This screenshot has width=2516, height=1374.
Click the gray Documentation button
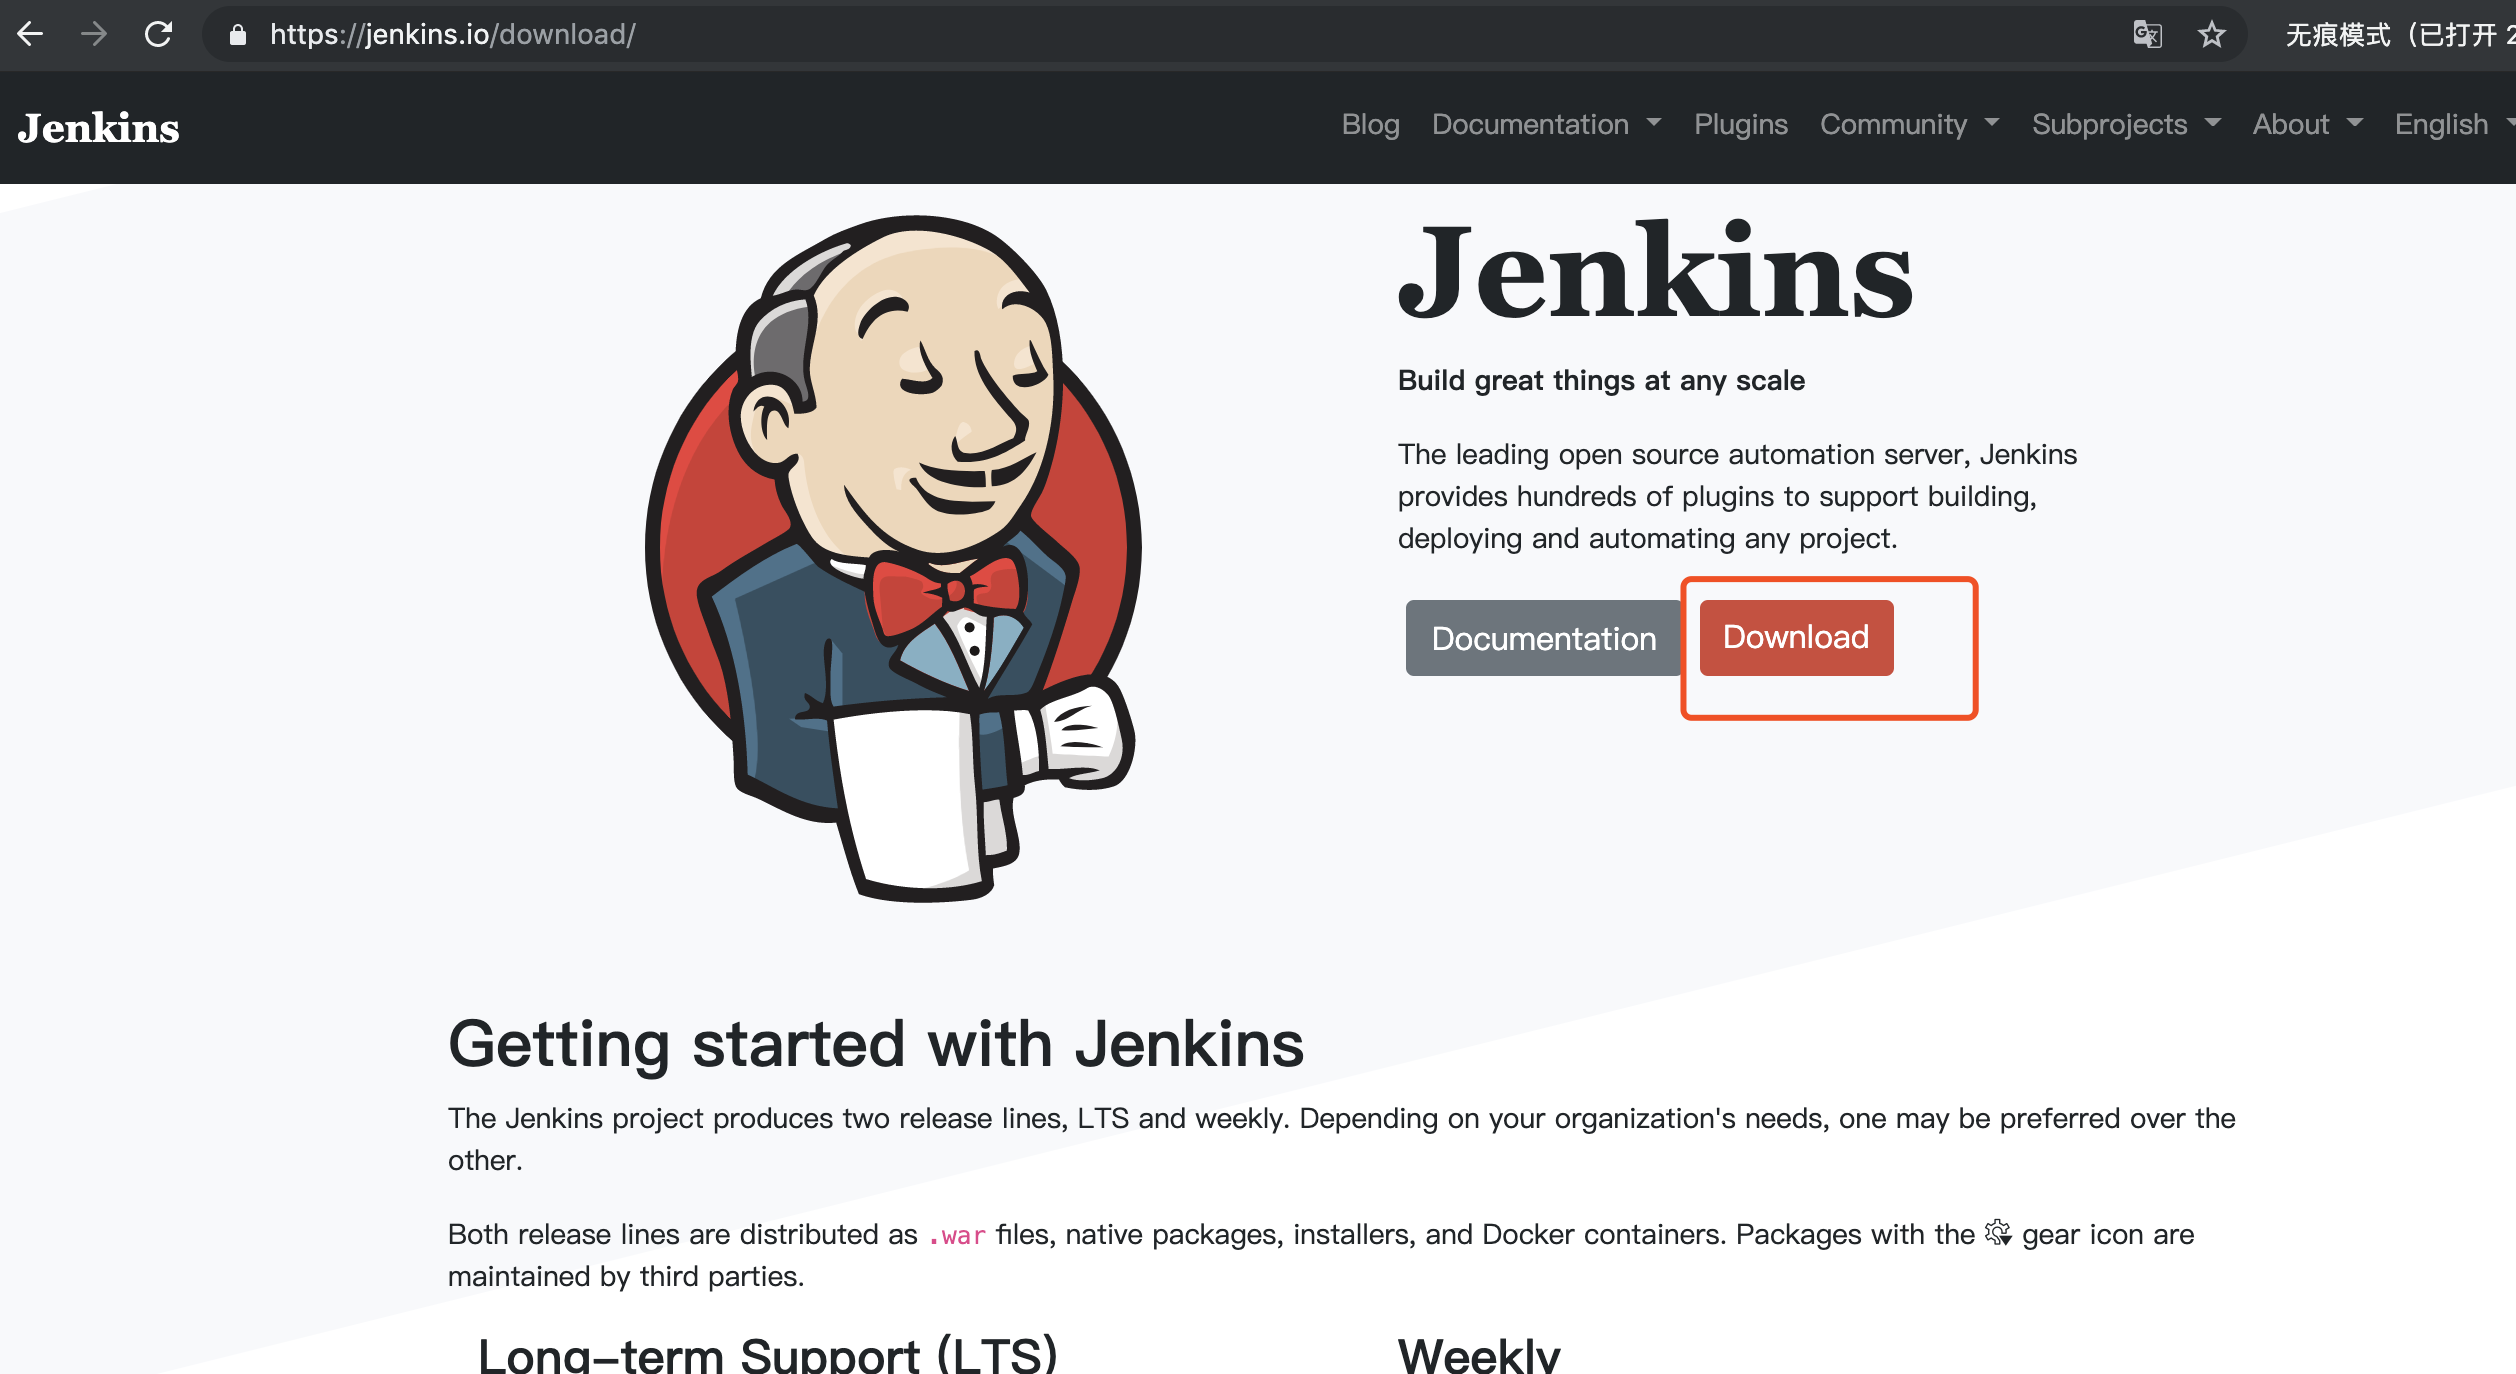[x=1543, y=638]
